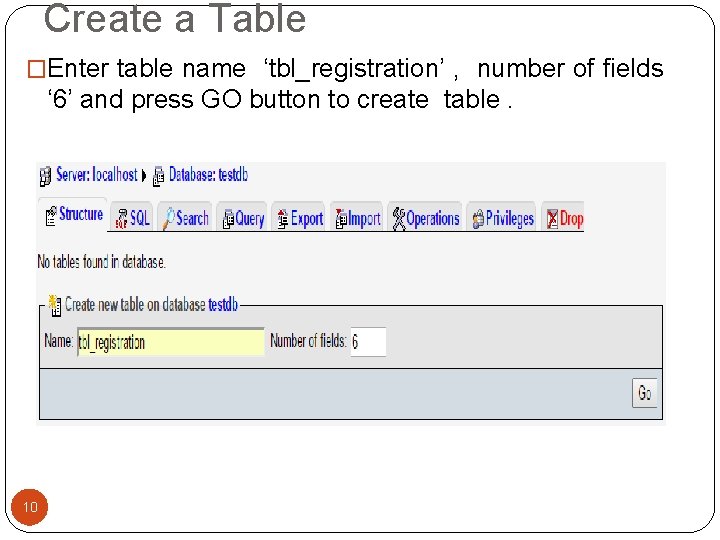Click the red Drop icon
720x540 pixels.
(552, 219)
